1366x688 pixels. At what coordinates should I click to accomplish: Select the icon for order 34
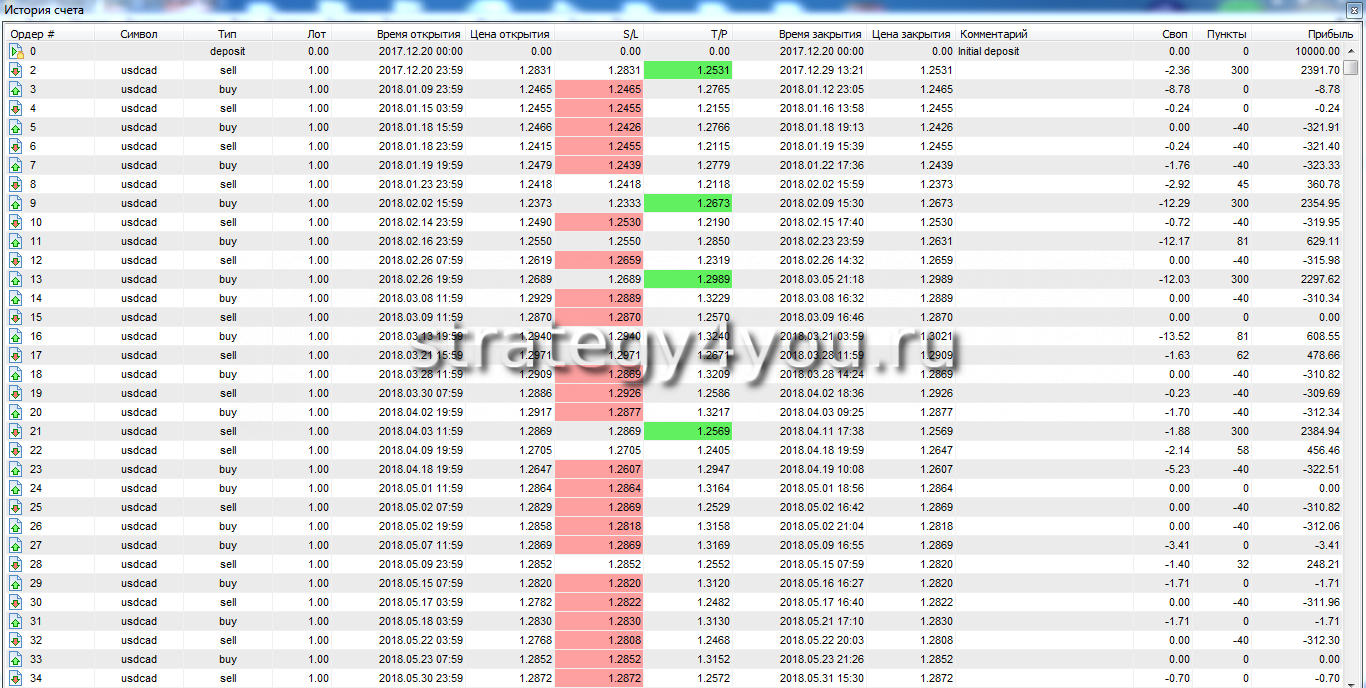point(16,678)
